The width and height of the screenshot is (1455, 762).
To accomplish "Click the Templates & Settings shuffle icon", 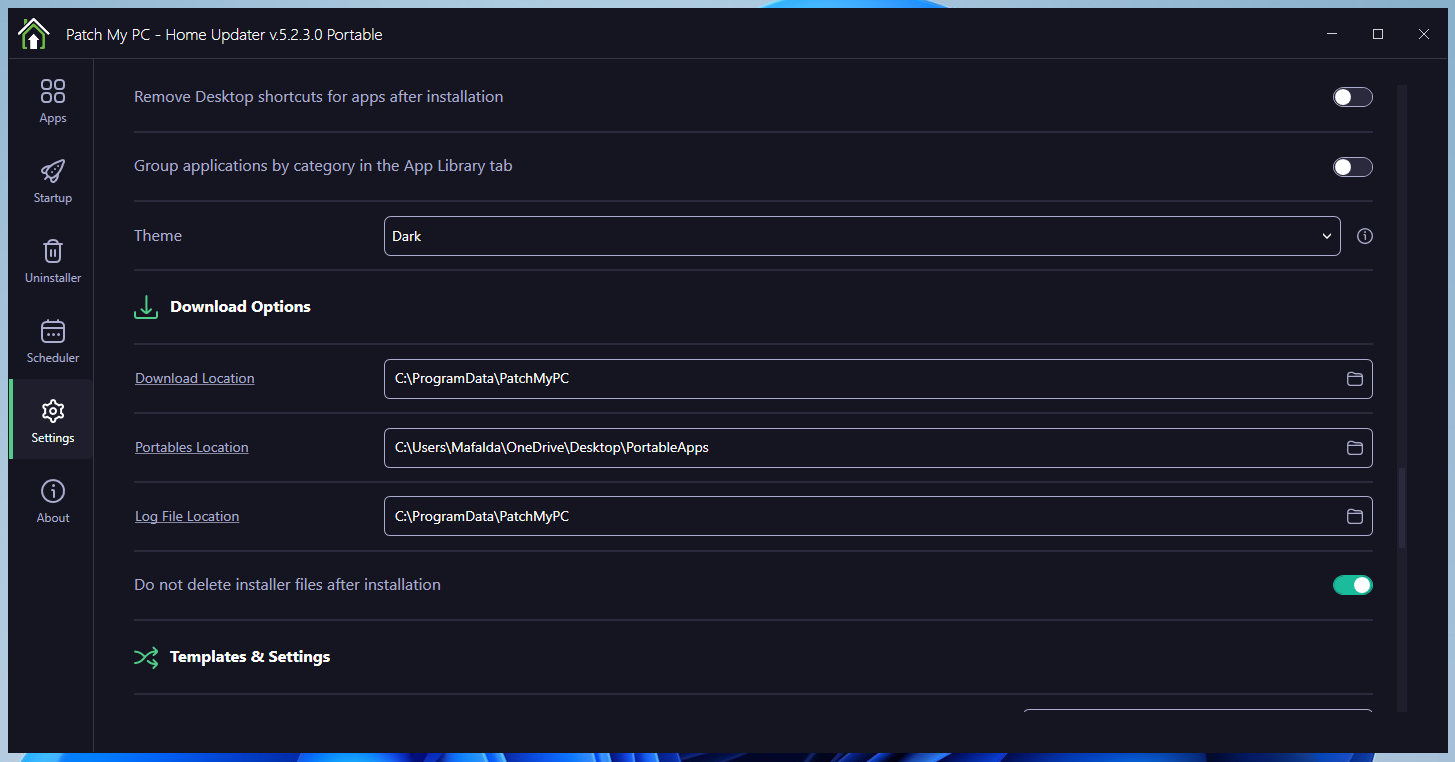I will coord(146,657).
